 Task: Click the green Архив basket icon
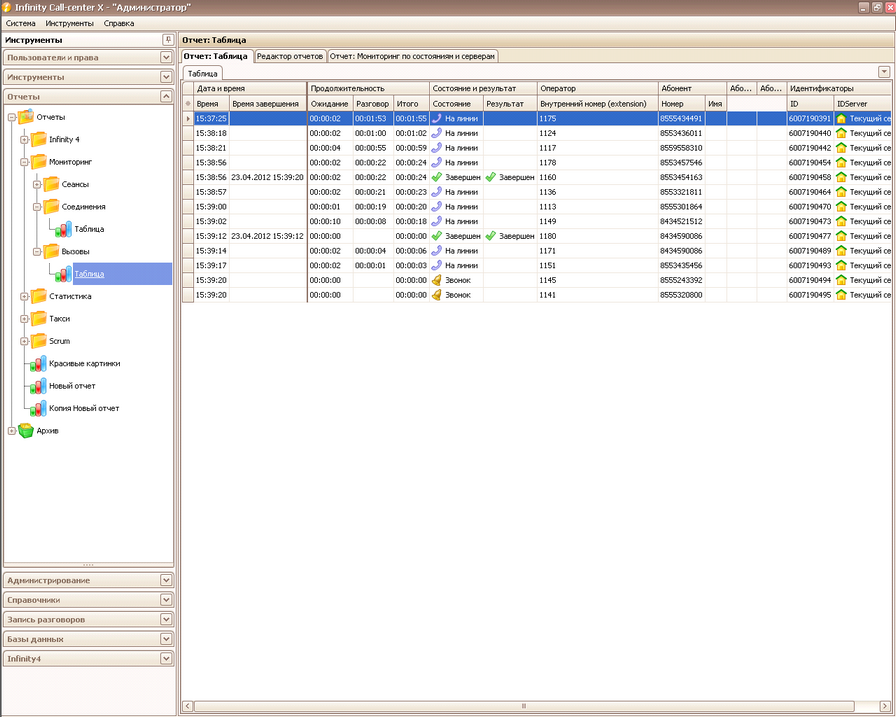pyautogui.click(x=26, y=430)
